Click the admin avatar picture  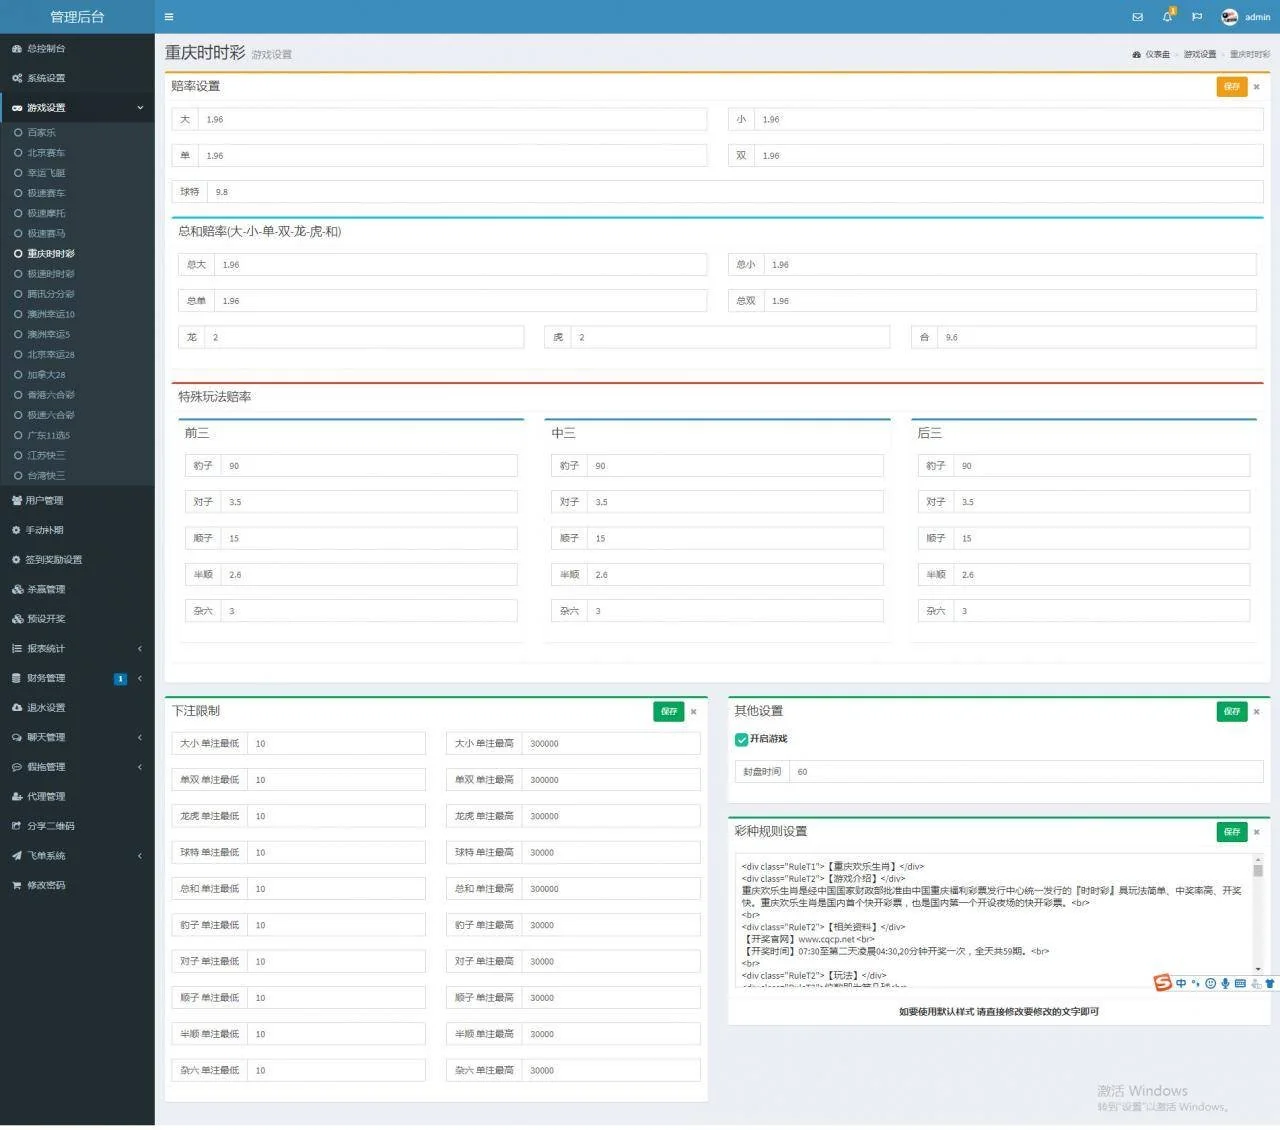(1230, 17)
